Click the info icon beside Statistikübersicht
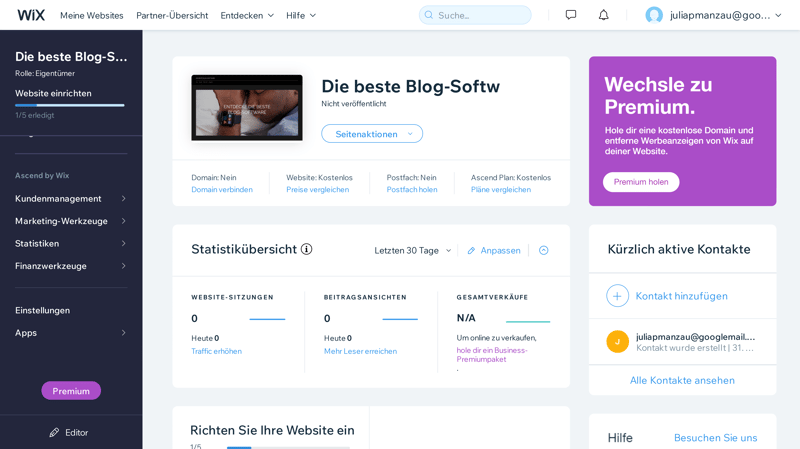The width and height of the screenshot is (800, 449). click(306, 249)
